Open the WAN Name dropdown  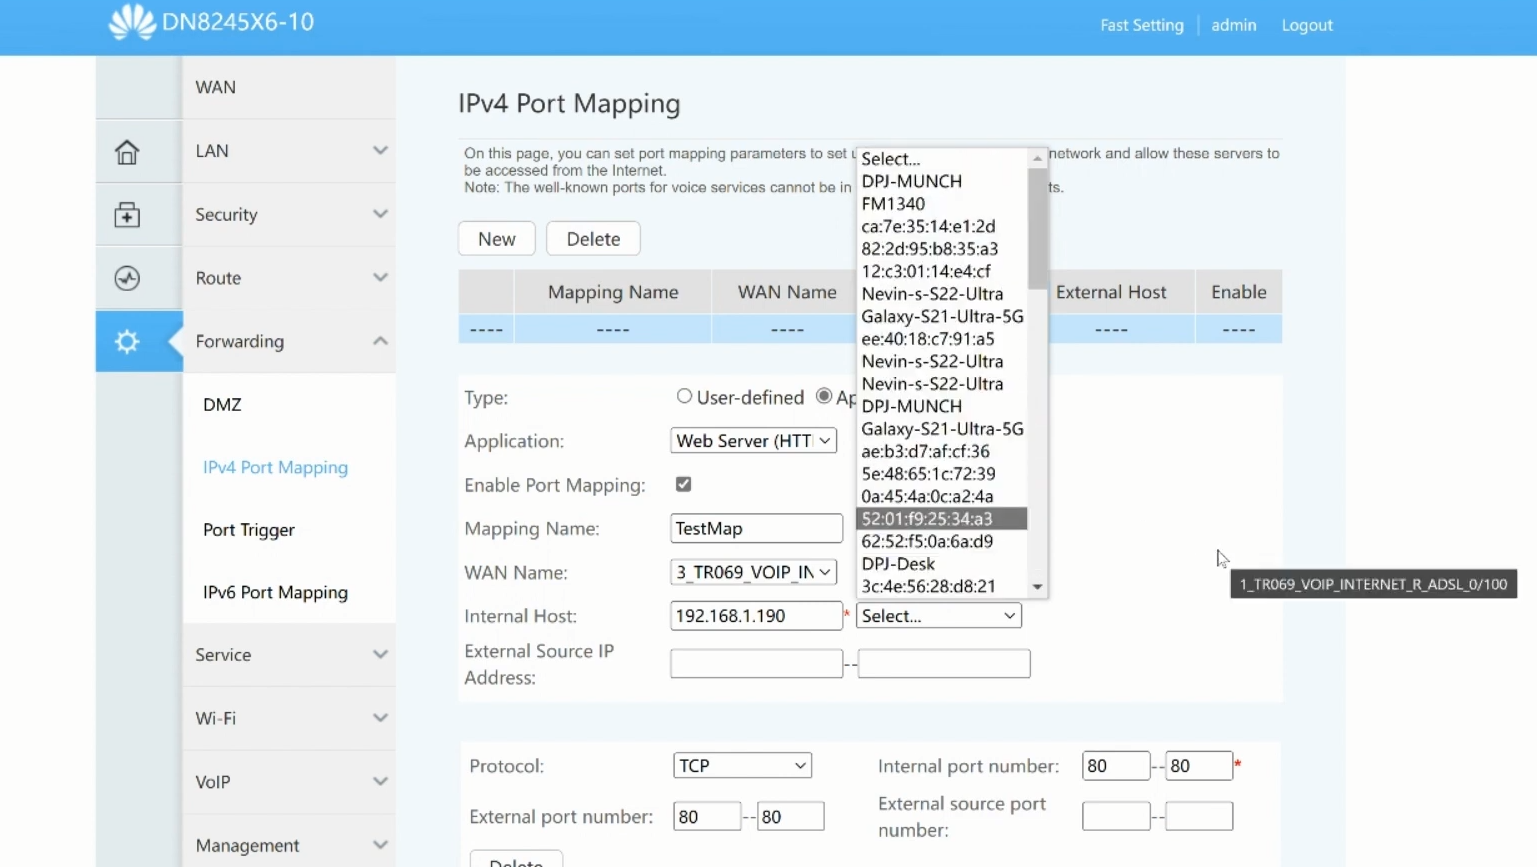click(x=753, y=572)
